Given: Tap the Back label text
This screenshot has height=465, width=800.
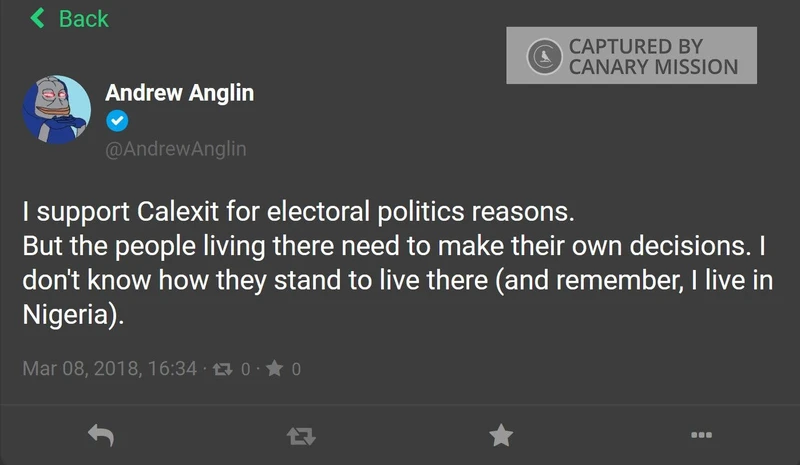Looking at the screenshot, I should point(84,18).
